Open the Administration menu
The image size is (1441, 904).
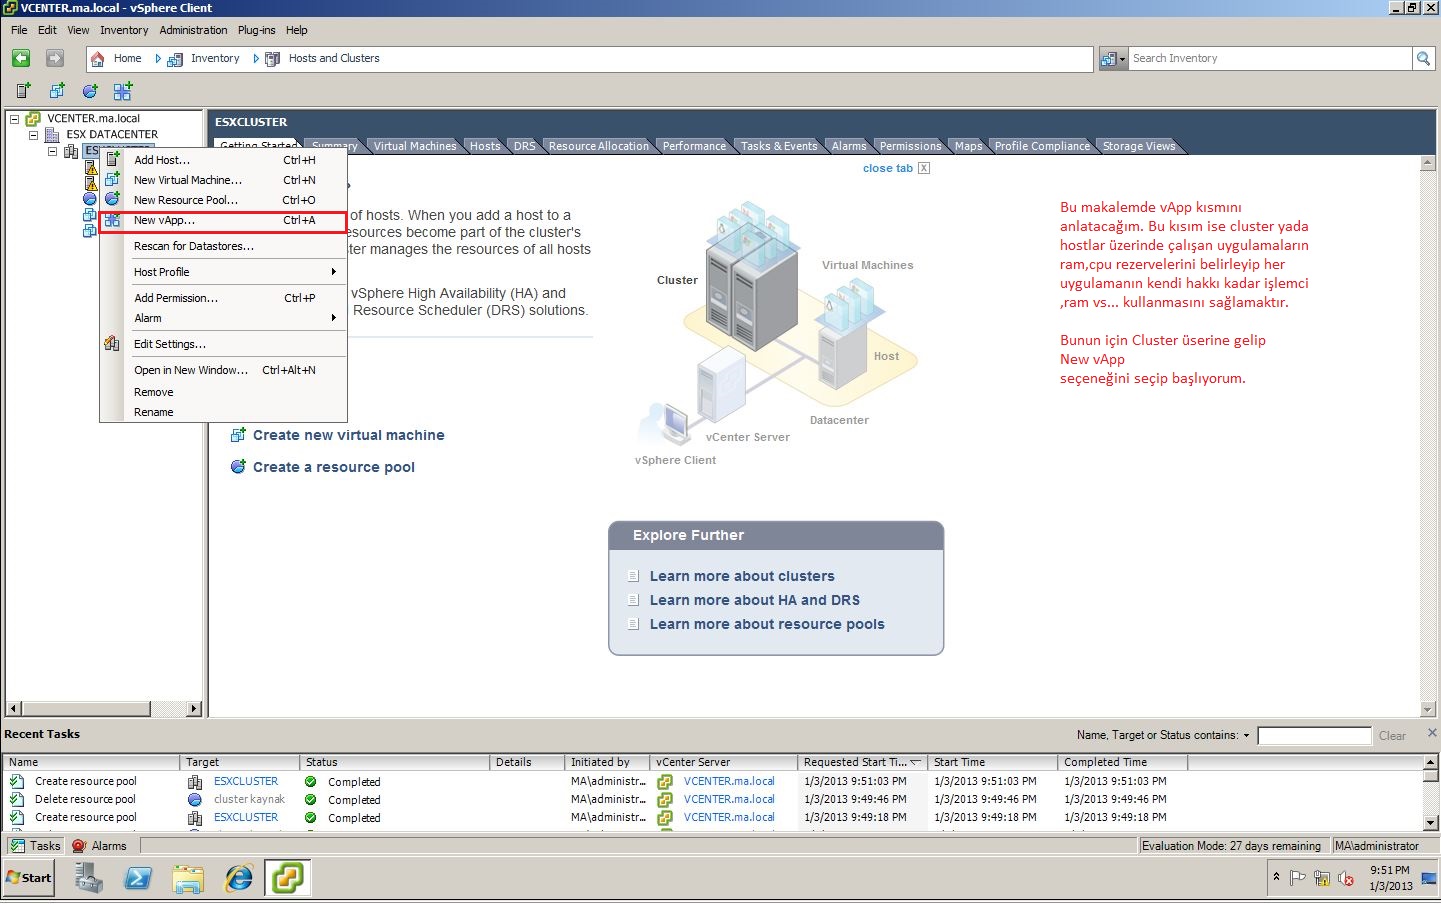pyautogui.click(x=193, y=30)
